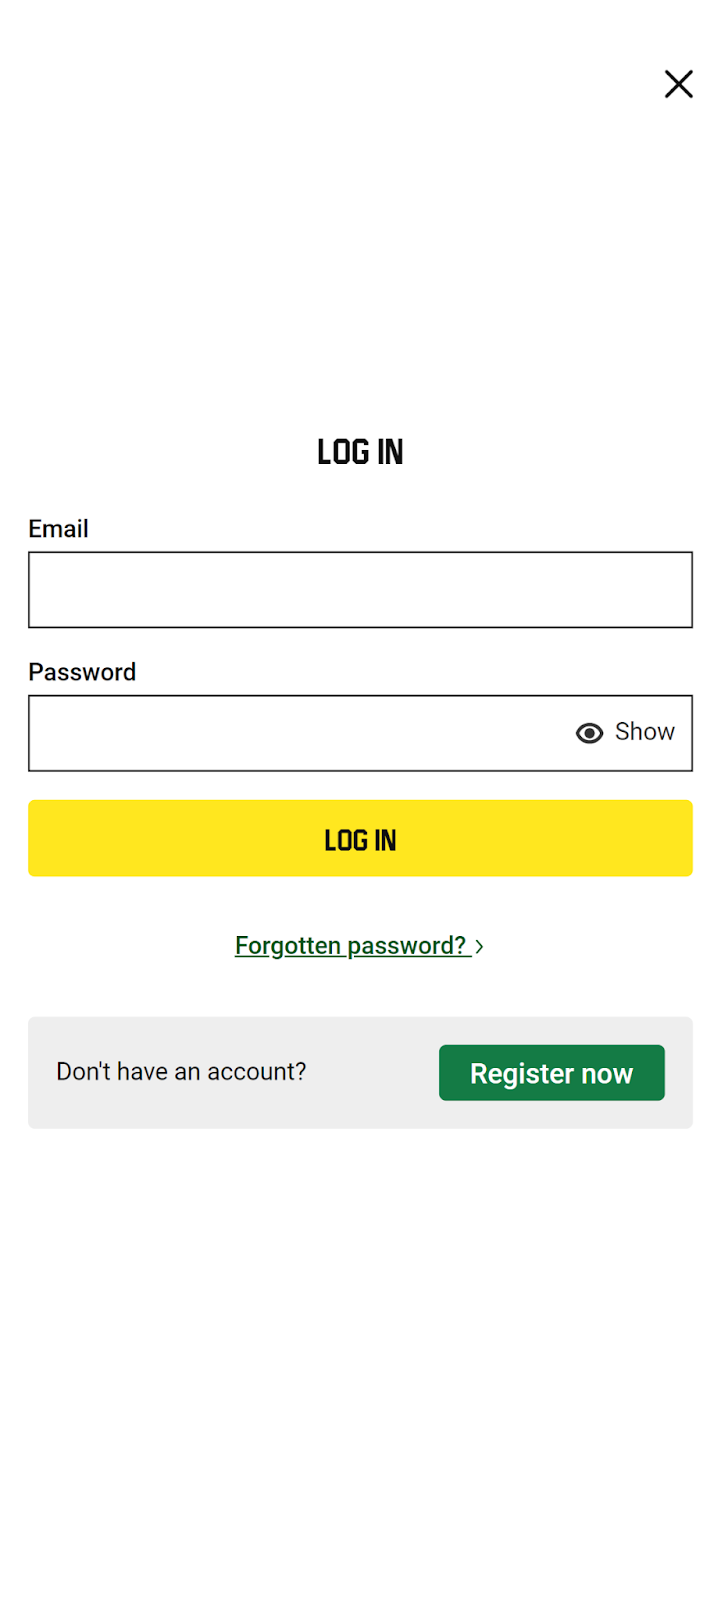Create an account via Register now
This screenshot has width=721, height=1600.
pyautogui.click(x=552, y=1073)
